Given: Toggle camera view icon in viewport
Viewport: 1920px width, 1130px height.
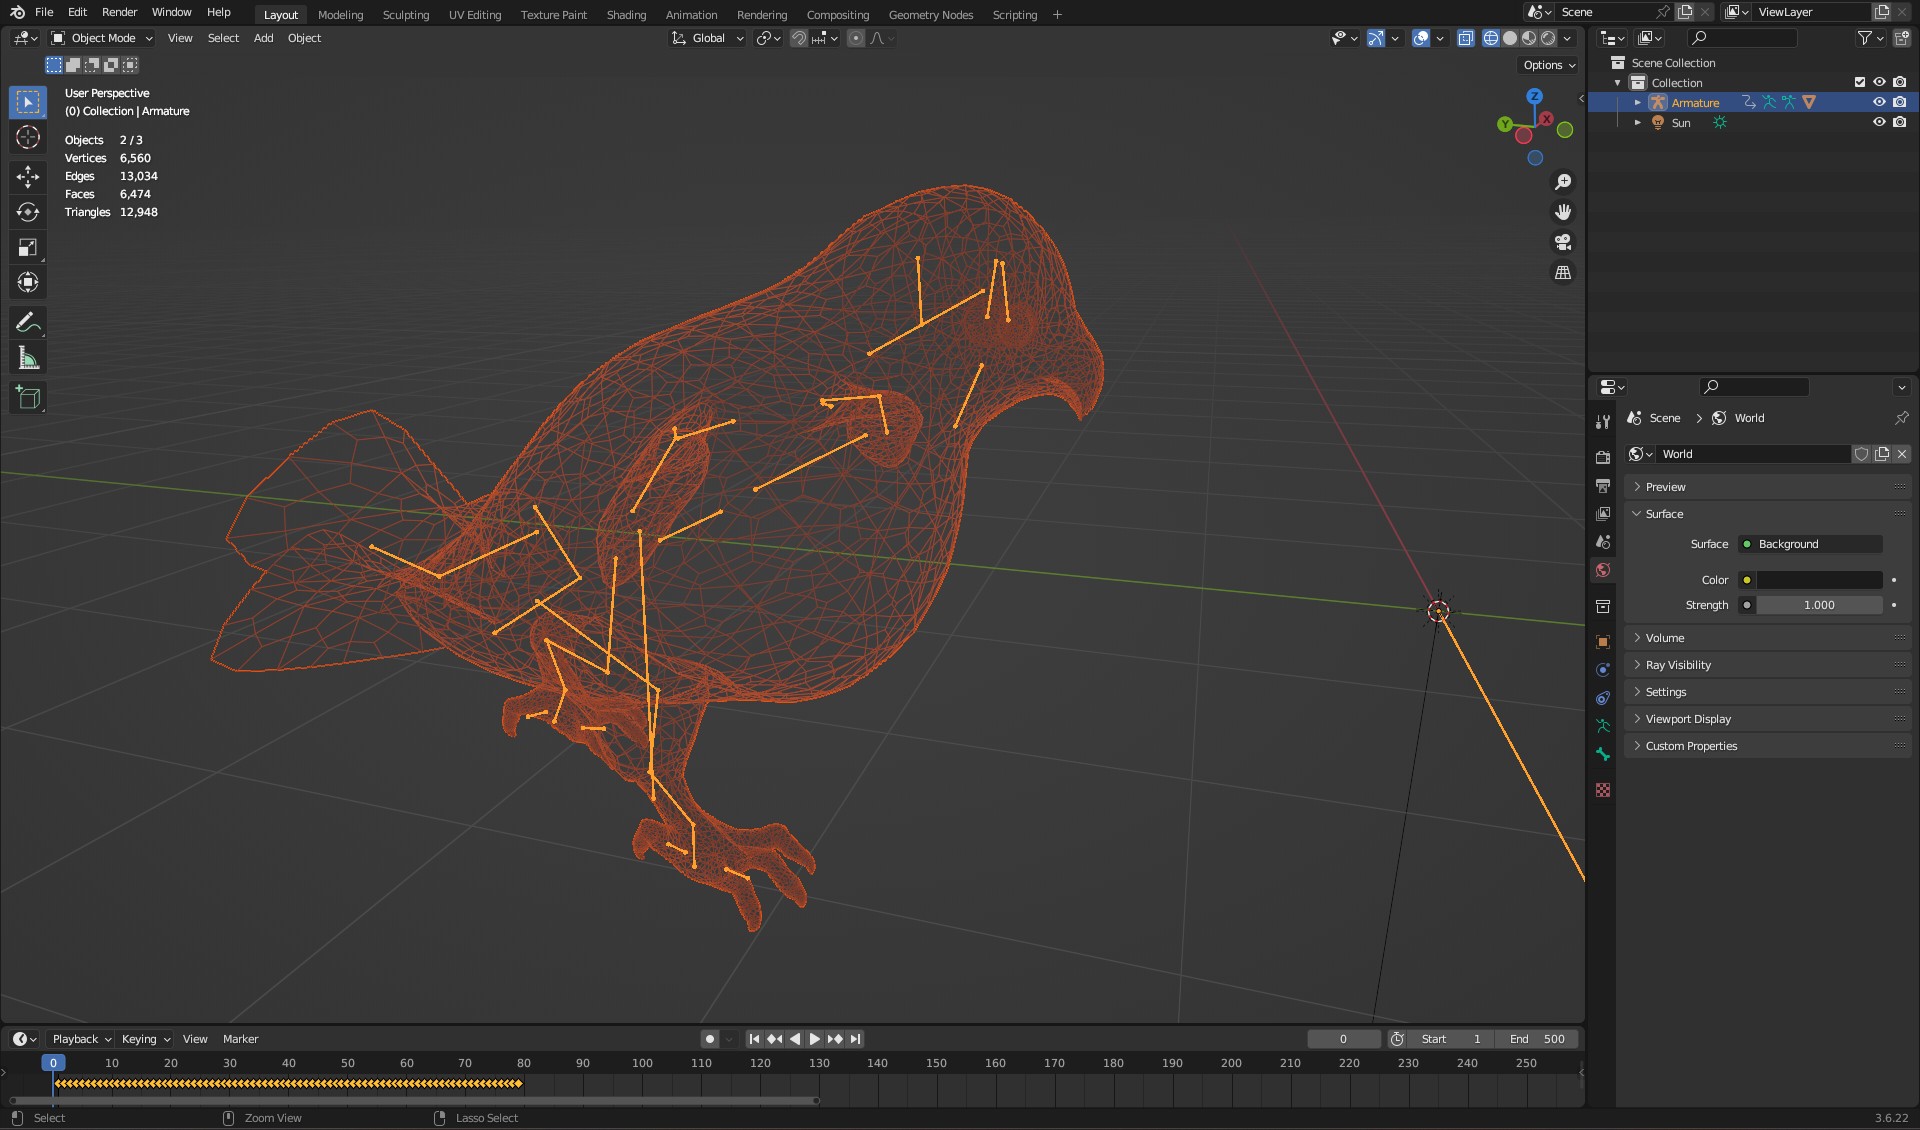Looking at the screenshot, I should pyautogui.click(x=1562, y=242).
